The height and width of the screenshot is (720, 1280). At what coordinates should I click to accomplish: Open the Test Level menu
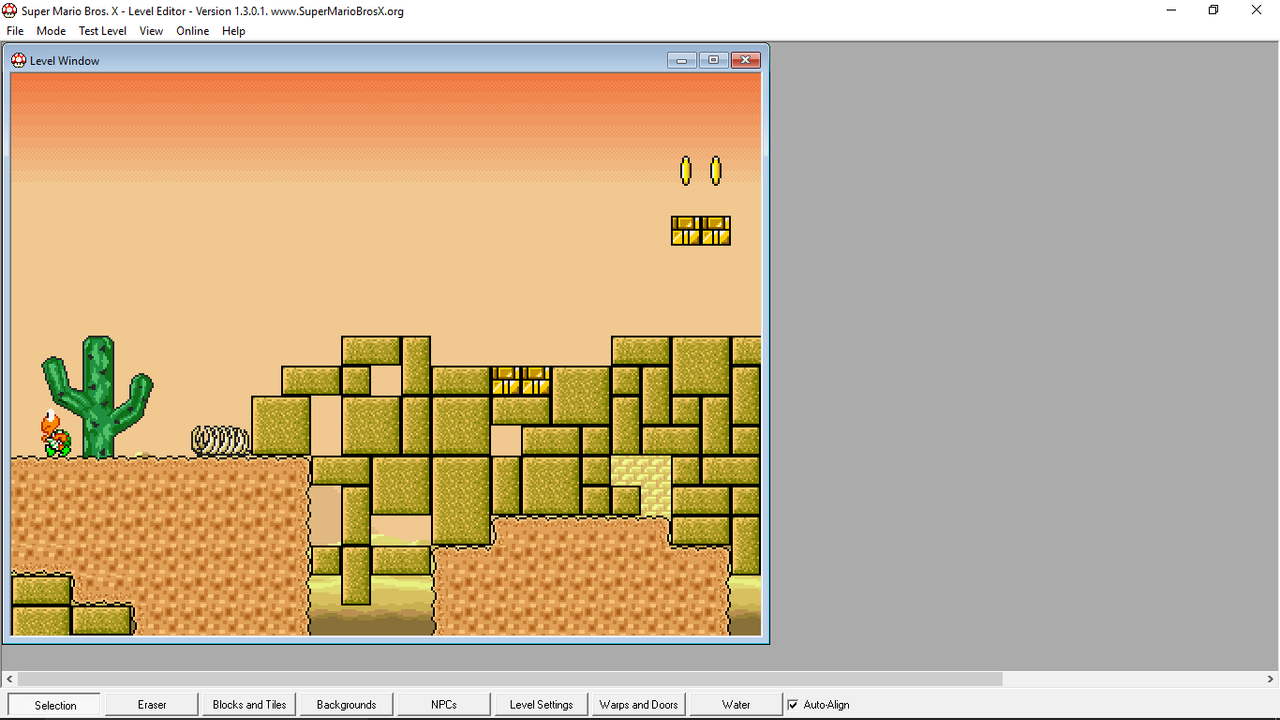[102, 31]
